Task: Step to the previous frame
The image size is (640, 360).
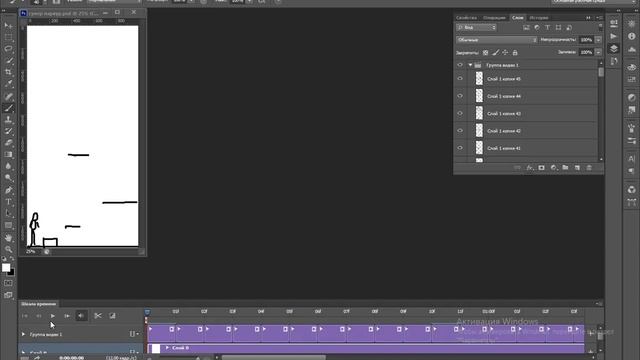Action: 39,316
